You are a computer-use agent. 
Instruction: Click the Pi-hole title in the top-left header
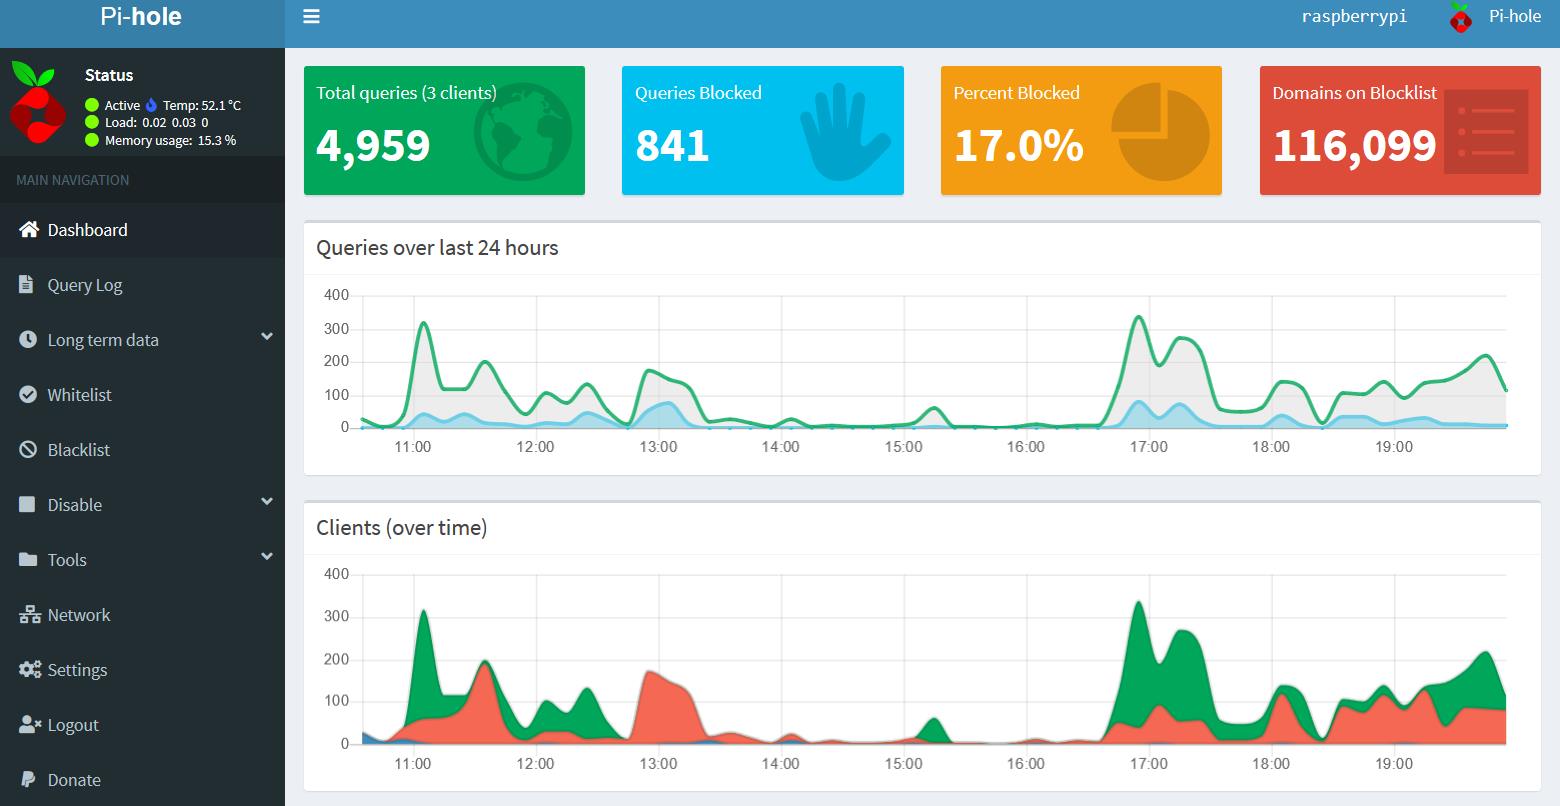(141, 16)
